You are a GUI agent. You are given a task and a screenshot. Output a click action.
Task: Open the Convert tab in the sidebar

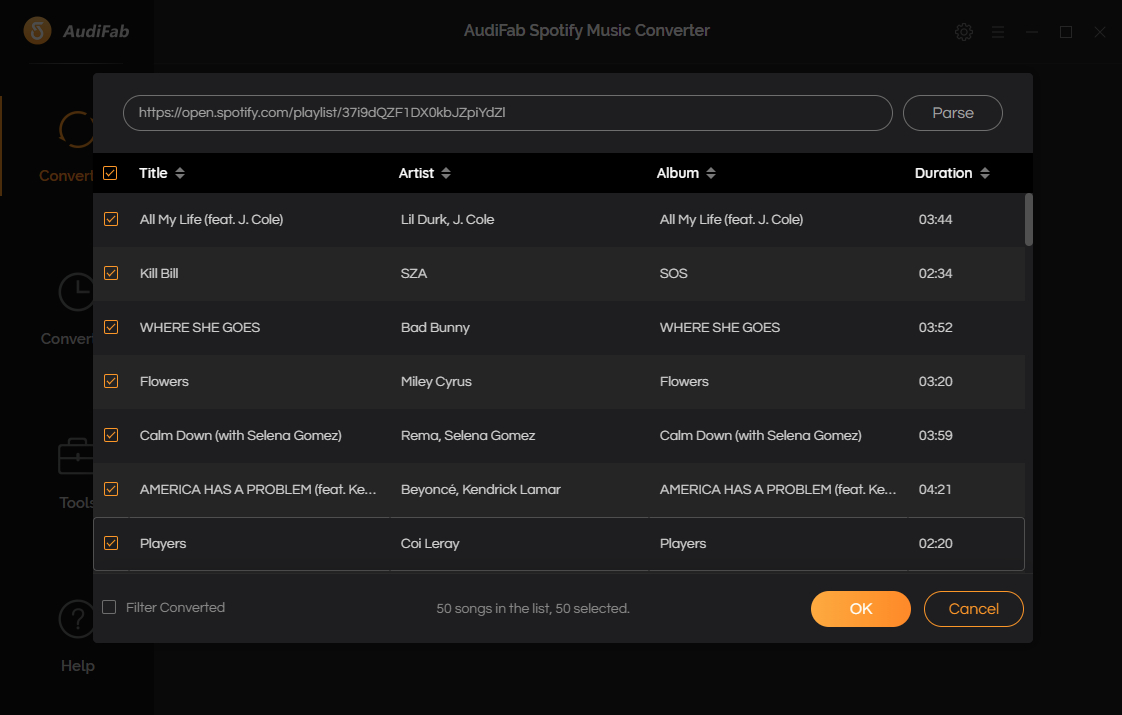67,147
